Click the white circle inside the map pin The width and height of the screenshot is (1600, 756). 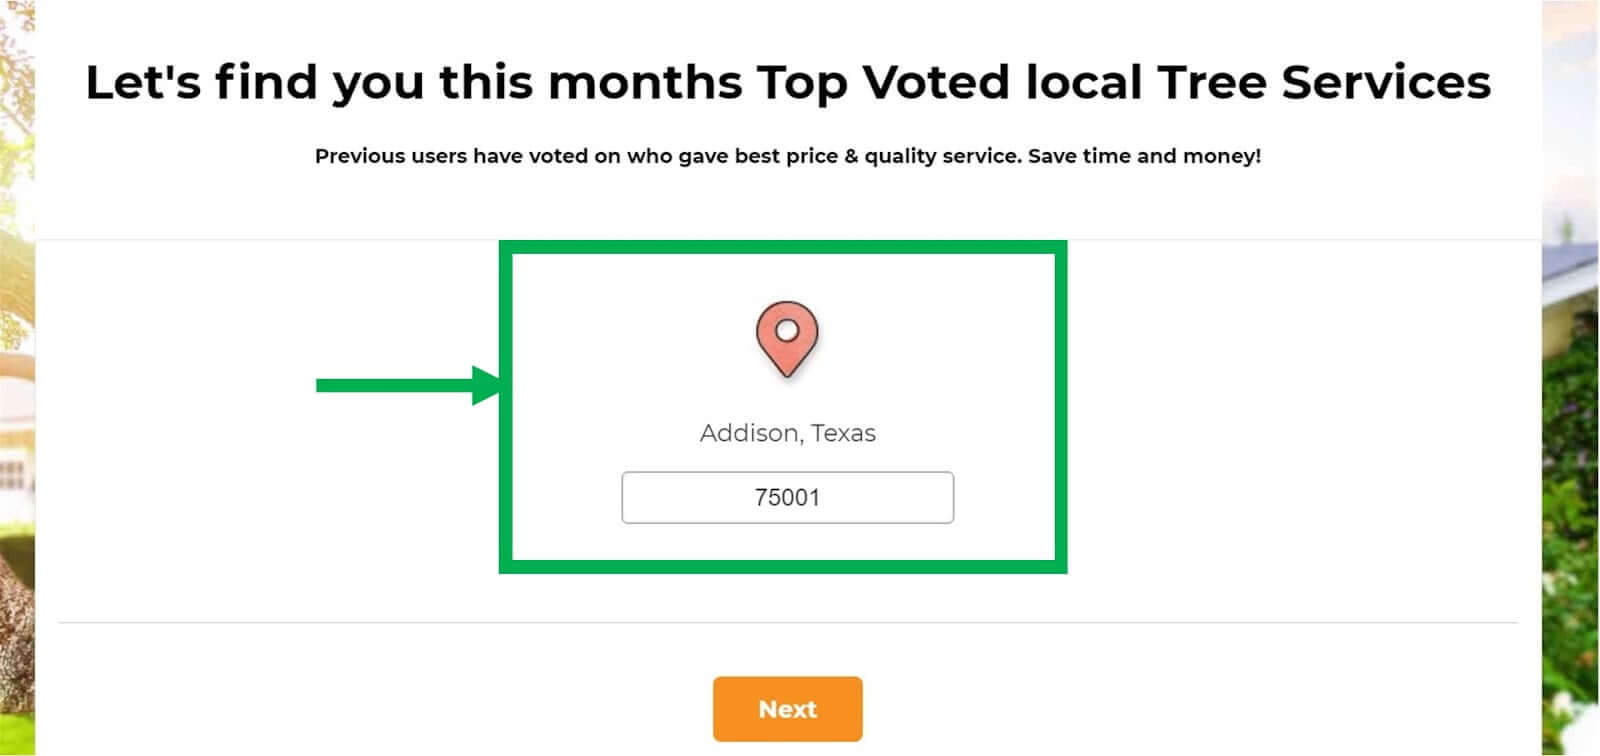[787, 330]
